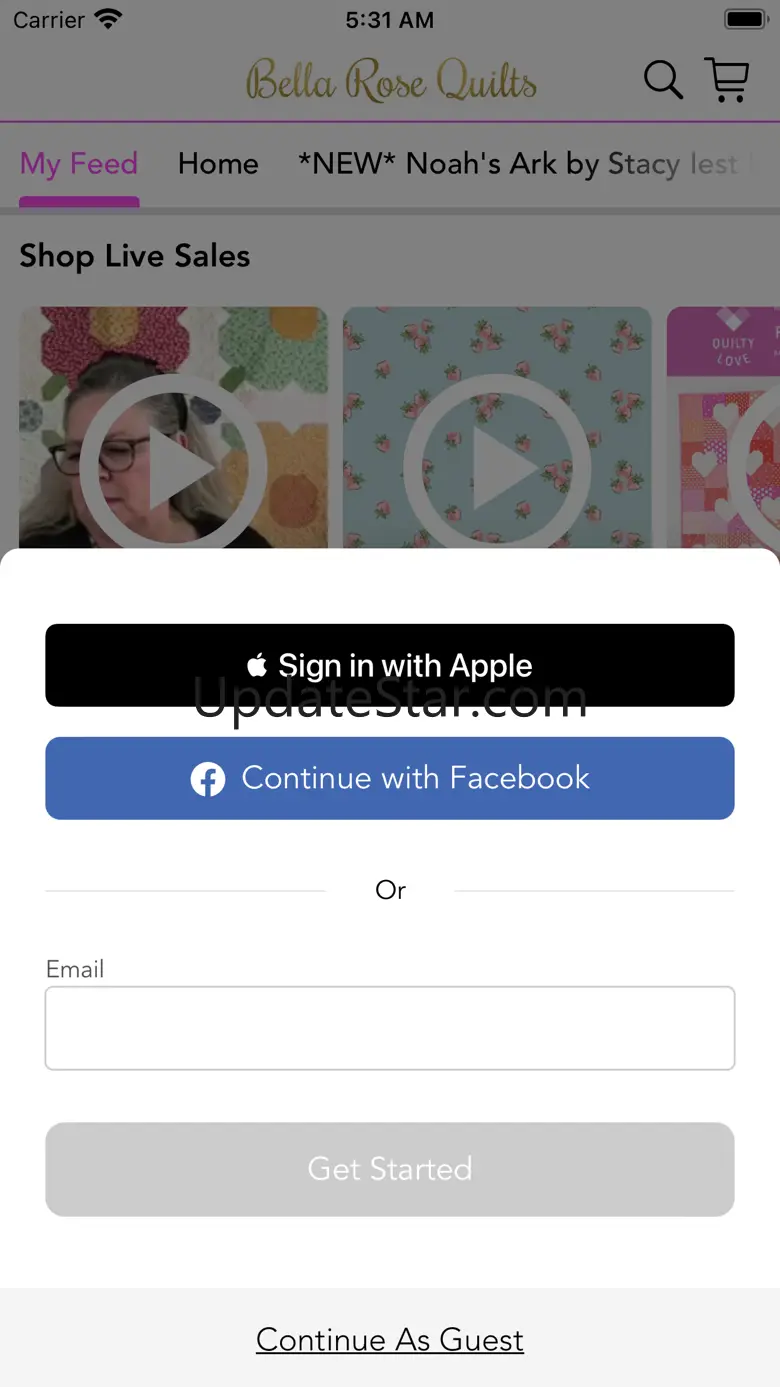780x1387 pixels.
Task: Play the first live sale video
Action: [x=173, y=428]
